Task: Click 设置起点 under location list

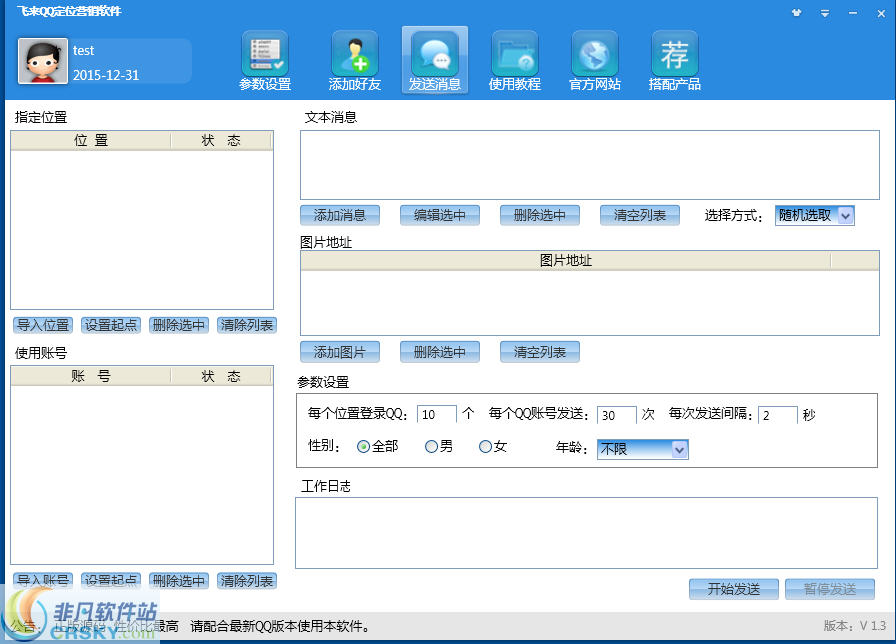Action: tap(111, 325)
